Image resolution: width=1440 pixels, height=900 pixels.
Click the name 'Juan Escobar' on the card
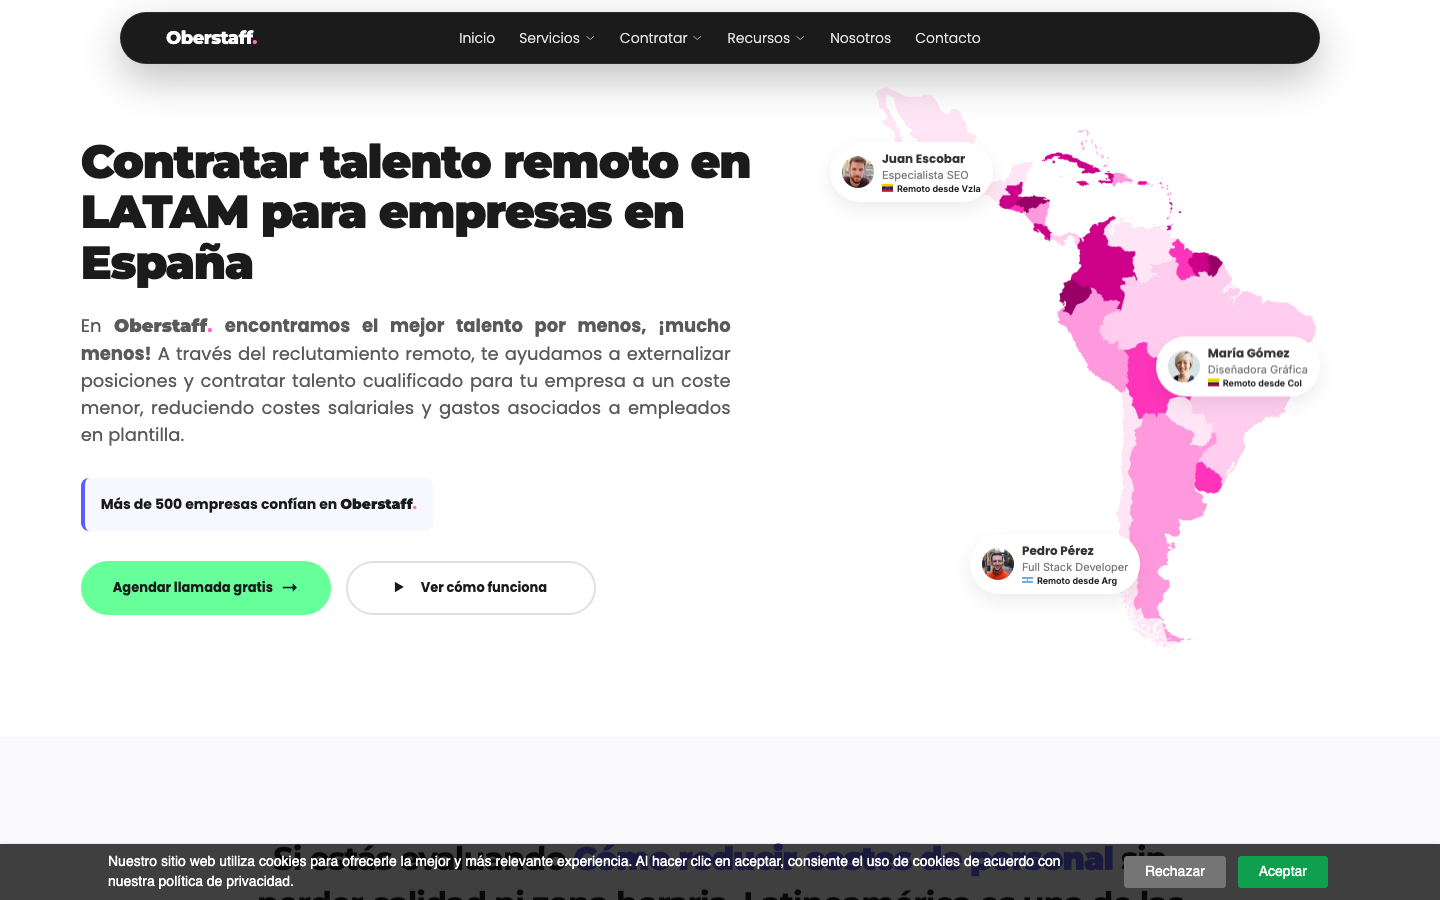[924, 159]
